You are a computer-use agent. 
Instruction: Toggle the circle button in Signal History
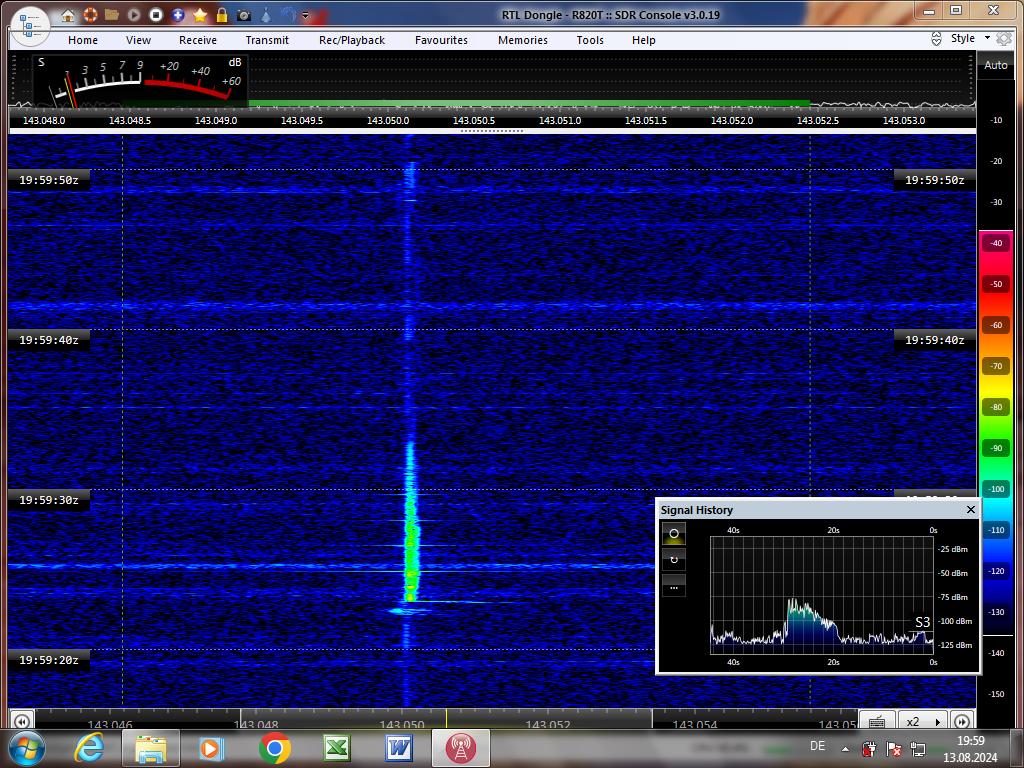pyautogui.click(x=674, y=534)
